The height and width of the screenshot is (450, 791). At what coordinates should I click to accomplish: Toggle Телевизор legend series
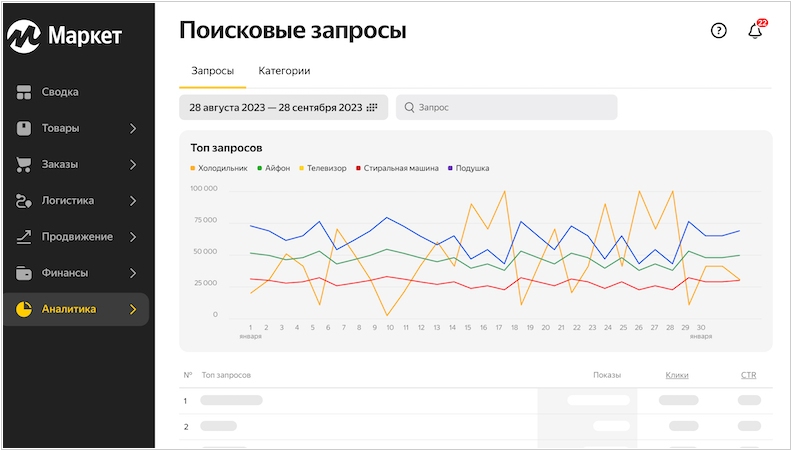point(323,168)
